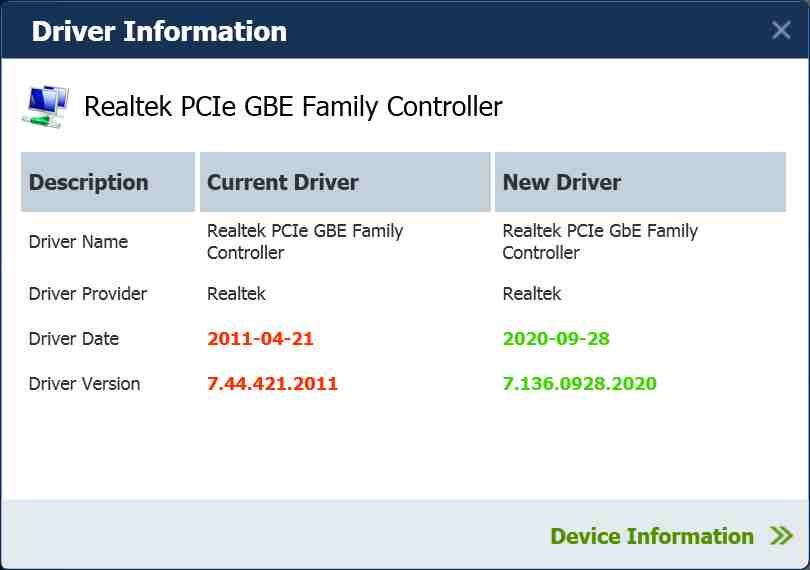Click the new driver date 2020-09-28
Viewport: 810px width, 570px height.
coord(556,338)
